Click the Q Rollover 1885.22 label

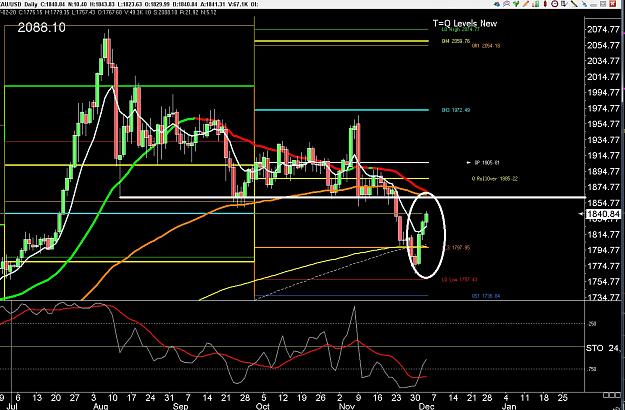pos(495,179)
